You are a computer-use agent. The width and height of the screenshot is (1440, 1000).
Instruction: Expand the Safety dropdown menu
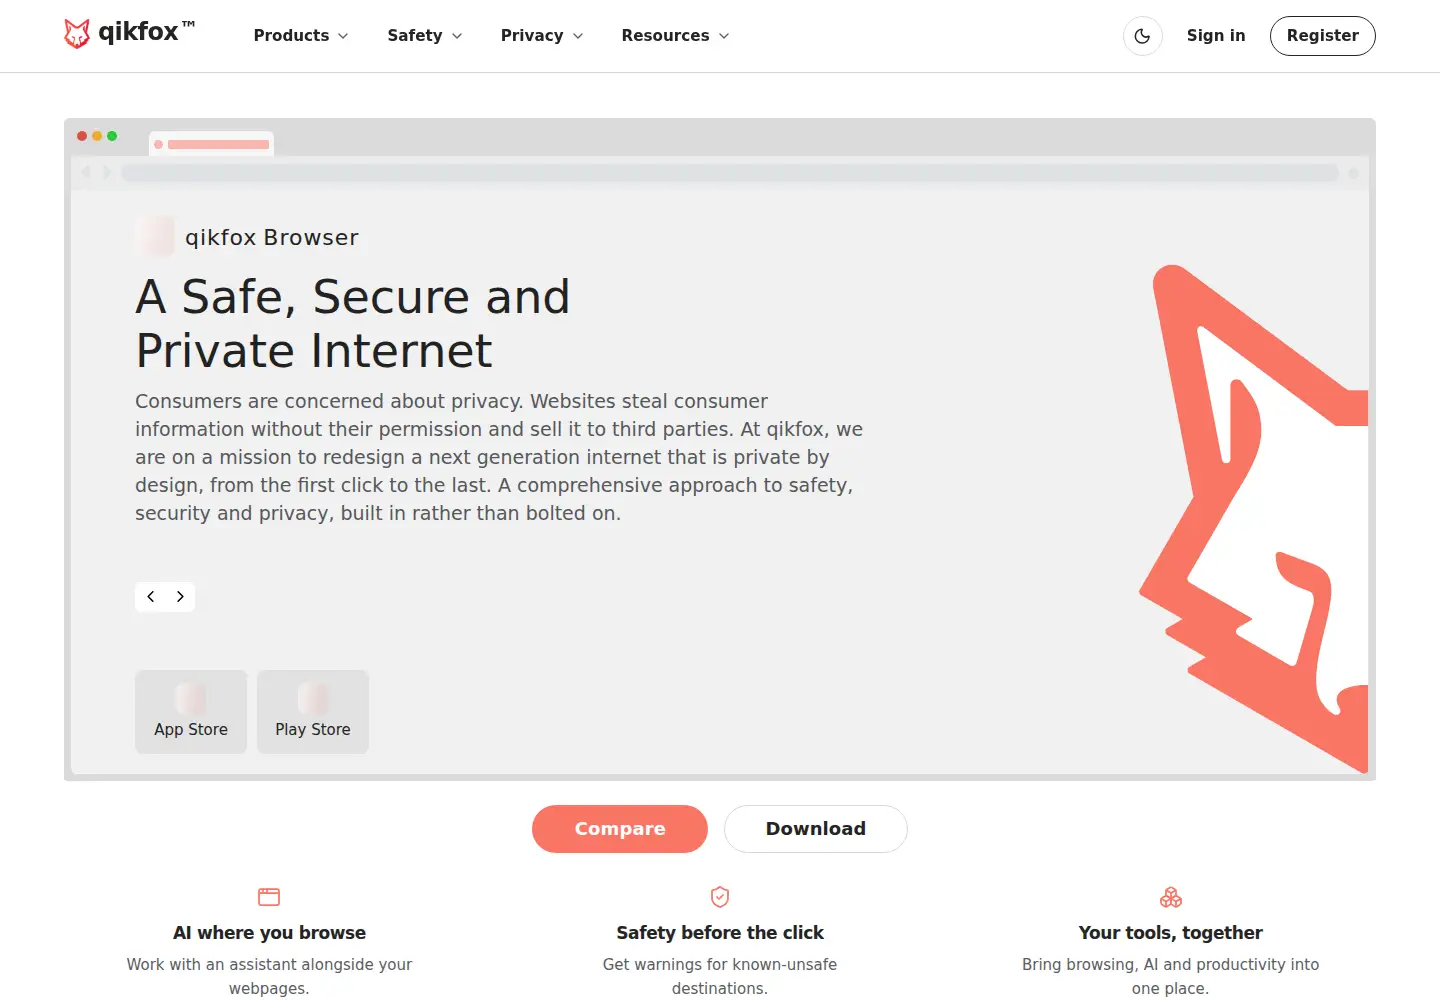tap(425, 36)
